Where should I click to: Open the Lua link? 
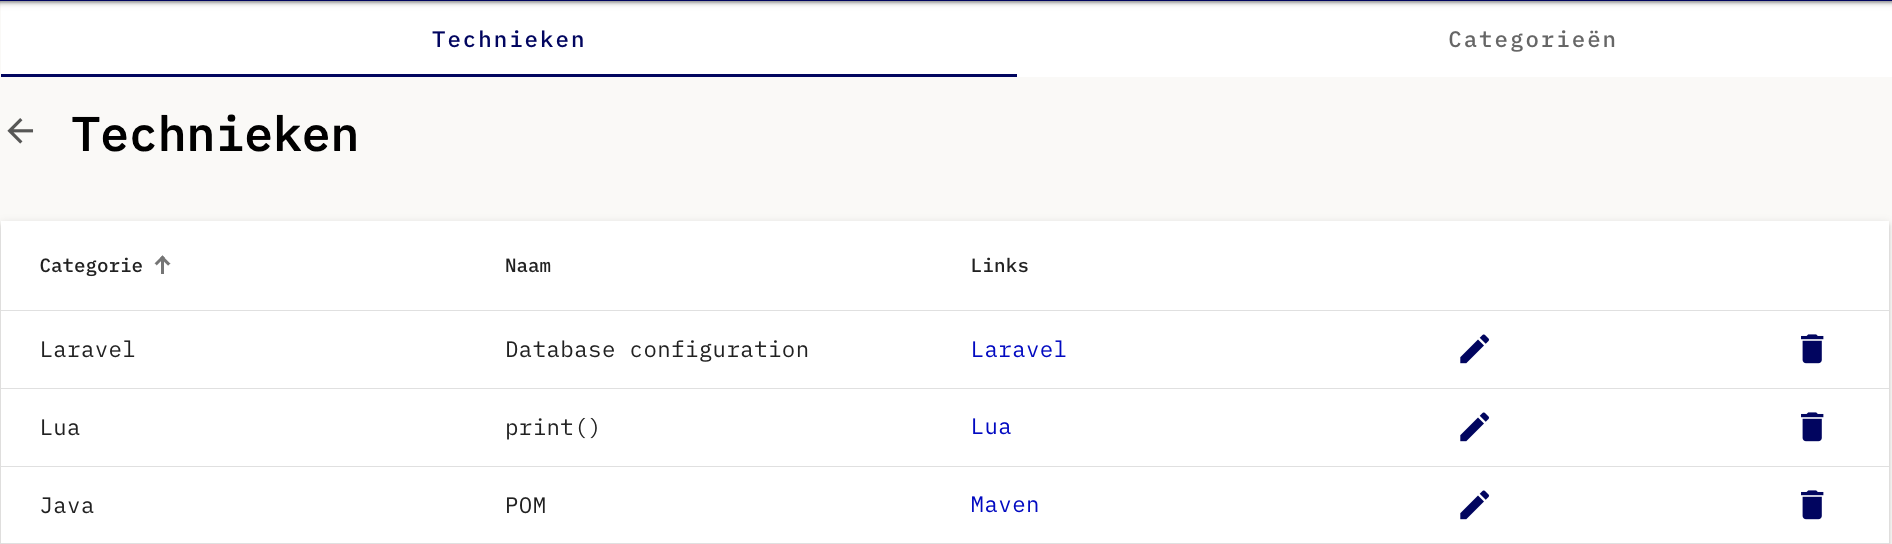(991, 427)
